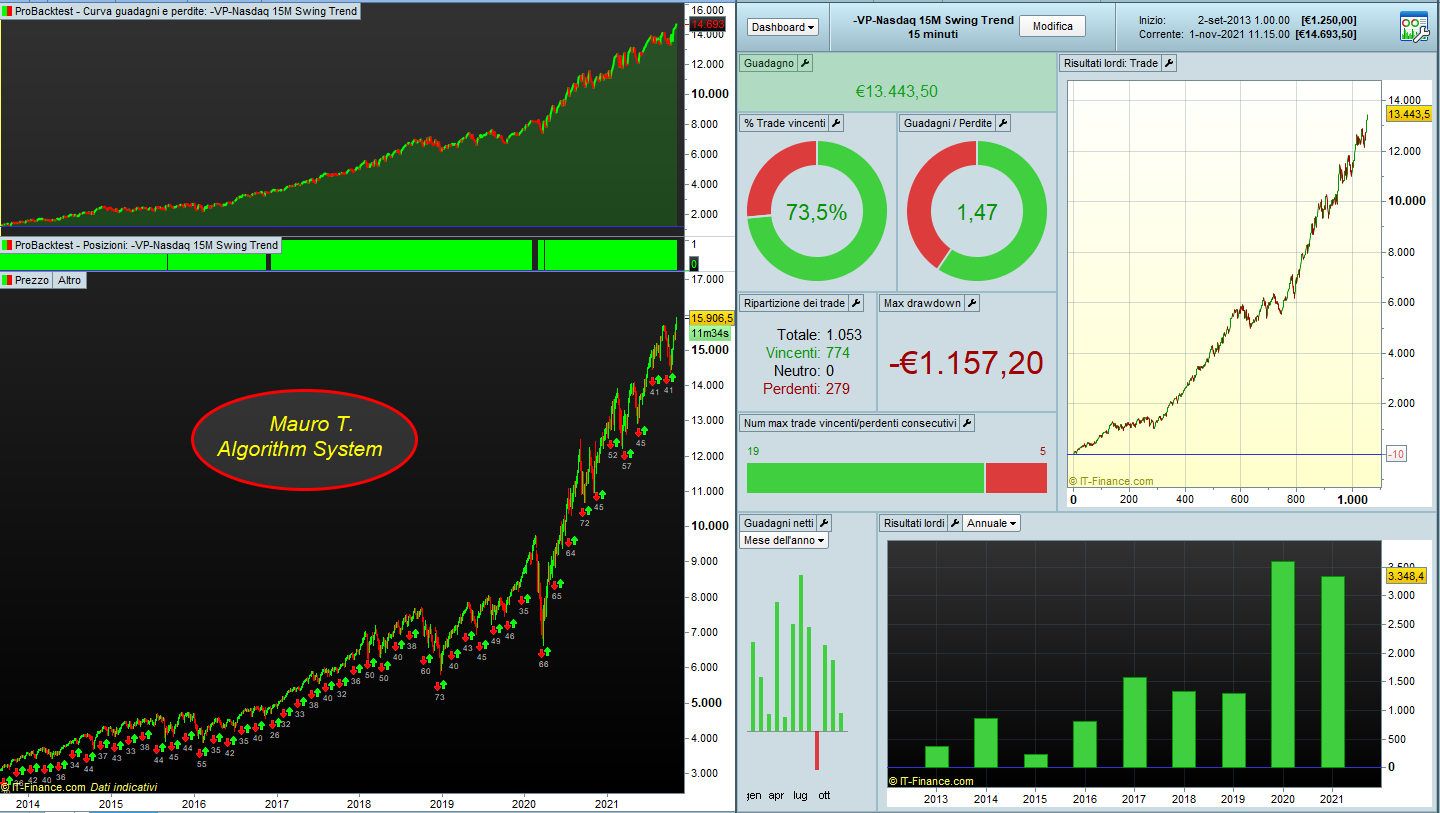Open the Mese dell'anno dropdown

784,540
